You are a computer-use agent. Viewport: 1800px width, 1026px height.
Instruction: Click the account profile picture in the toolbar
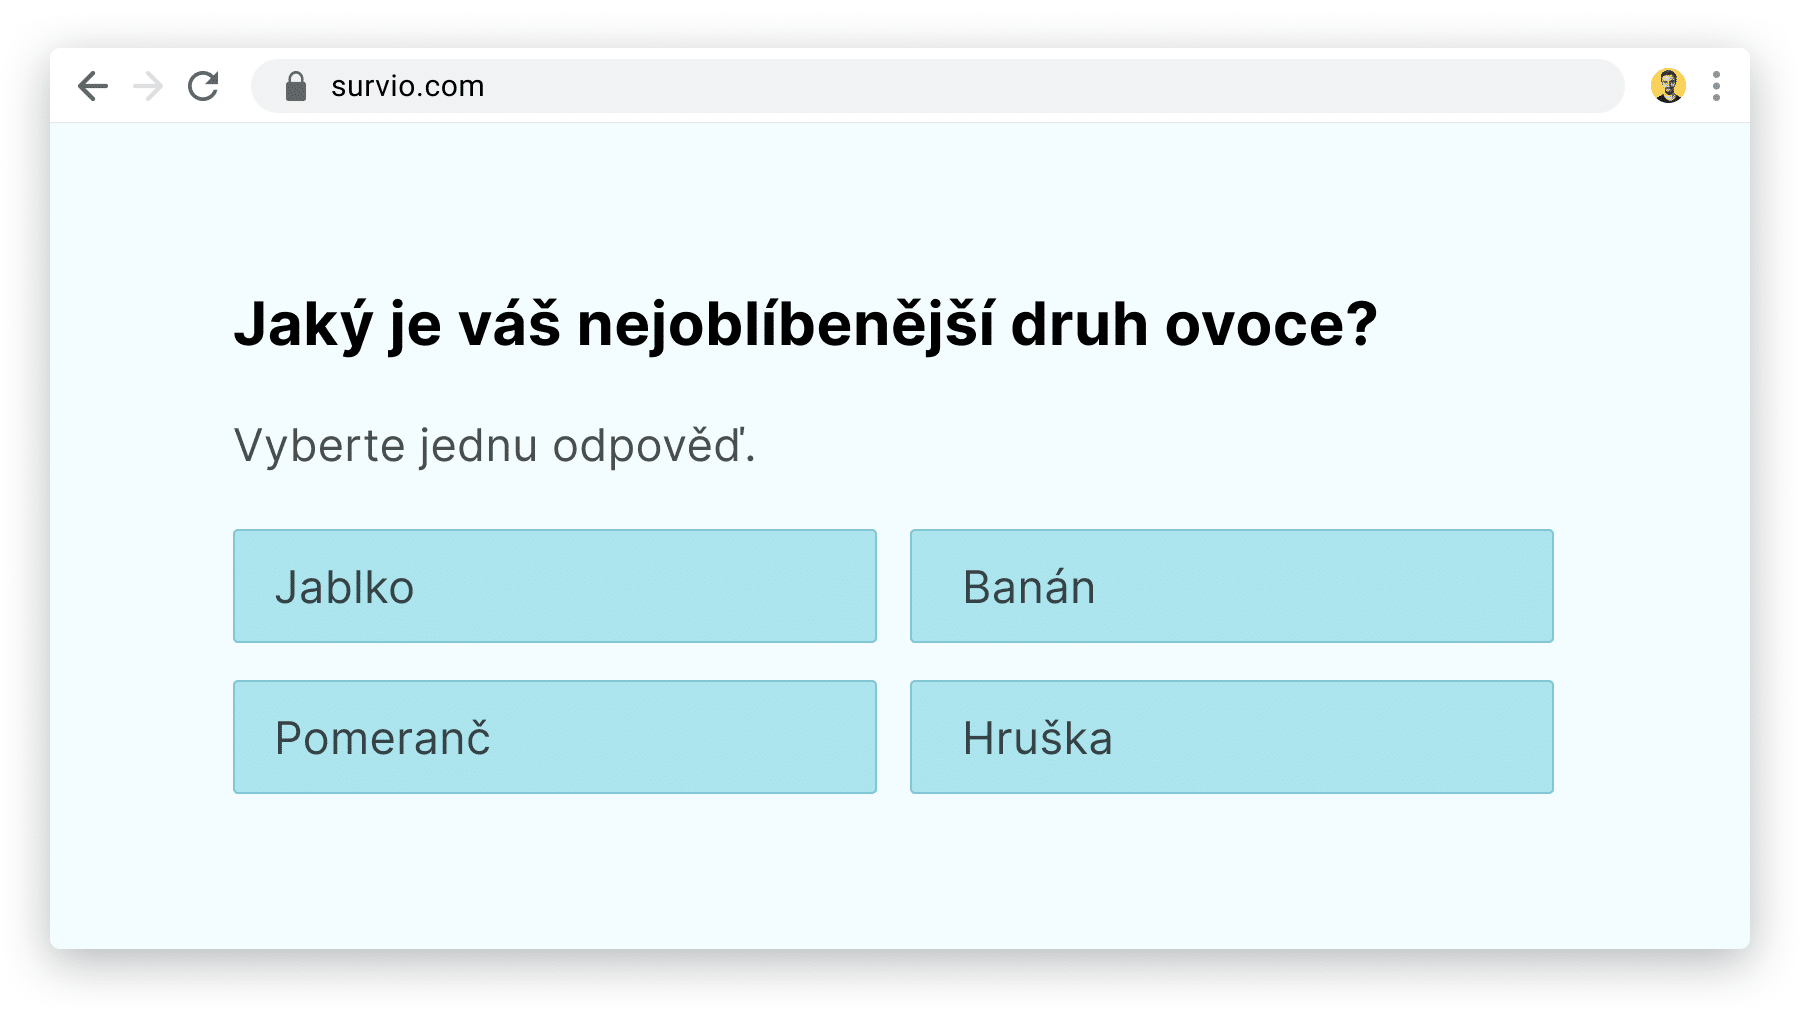click(x=1669, y=86)
